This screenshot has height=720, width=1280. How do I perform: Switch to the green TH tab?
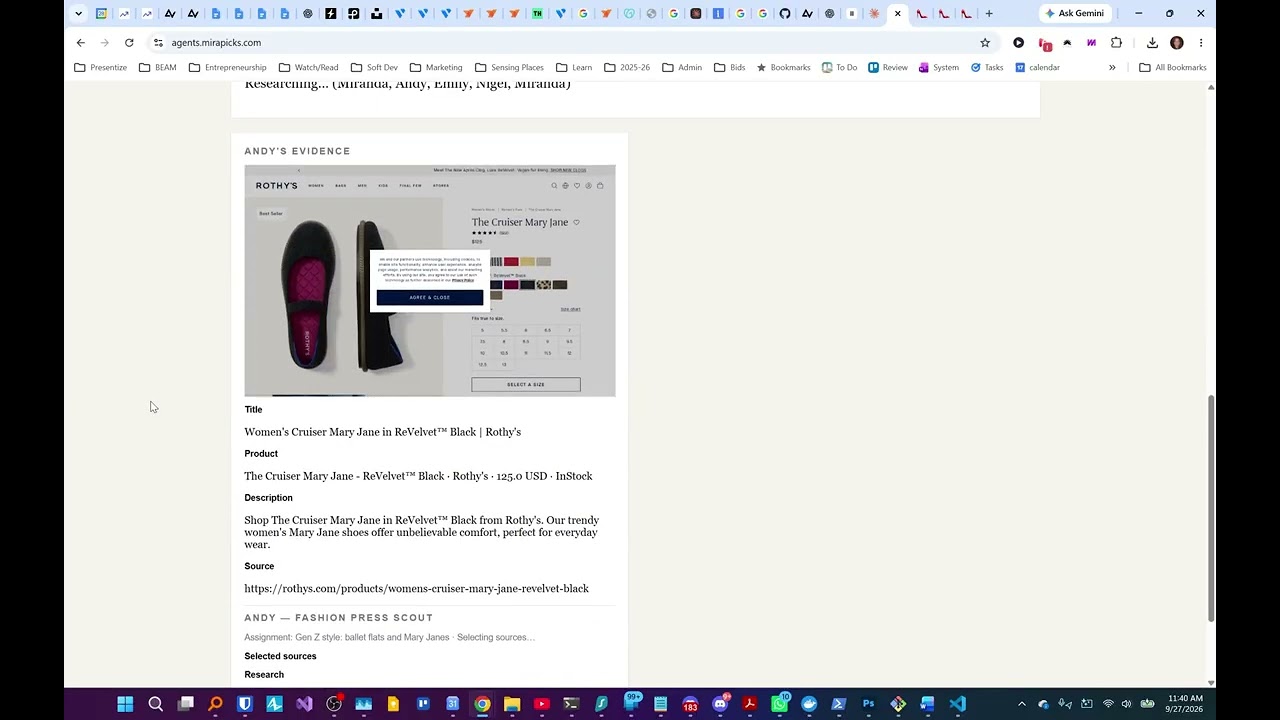click(x=537, y=14)
